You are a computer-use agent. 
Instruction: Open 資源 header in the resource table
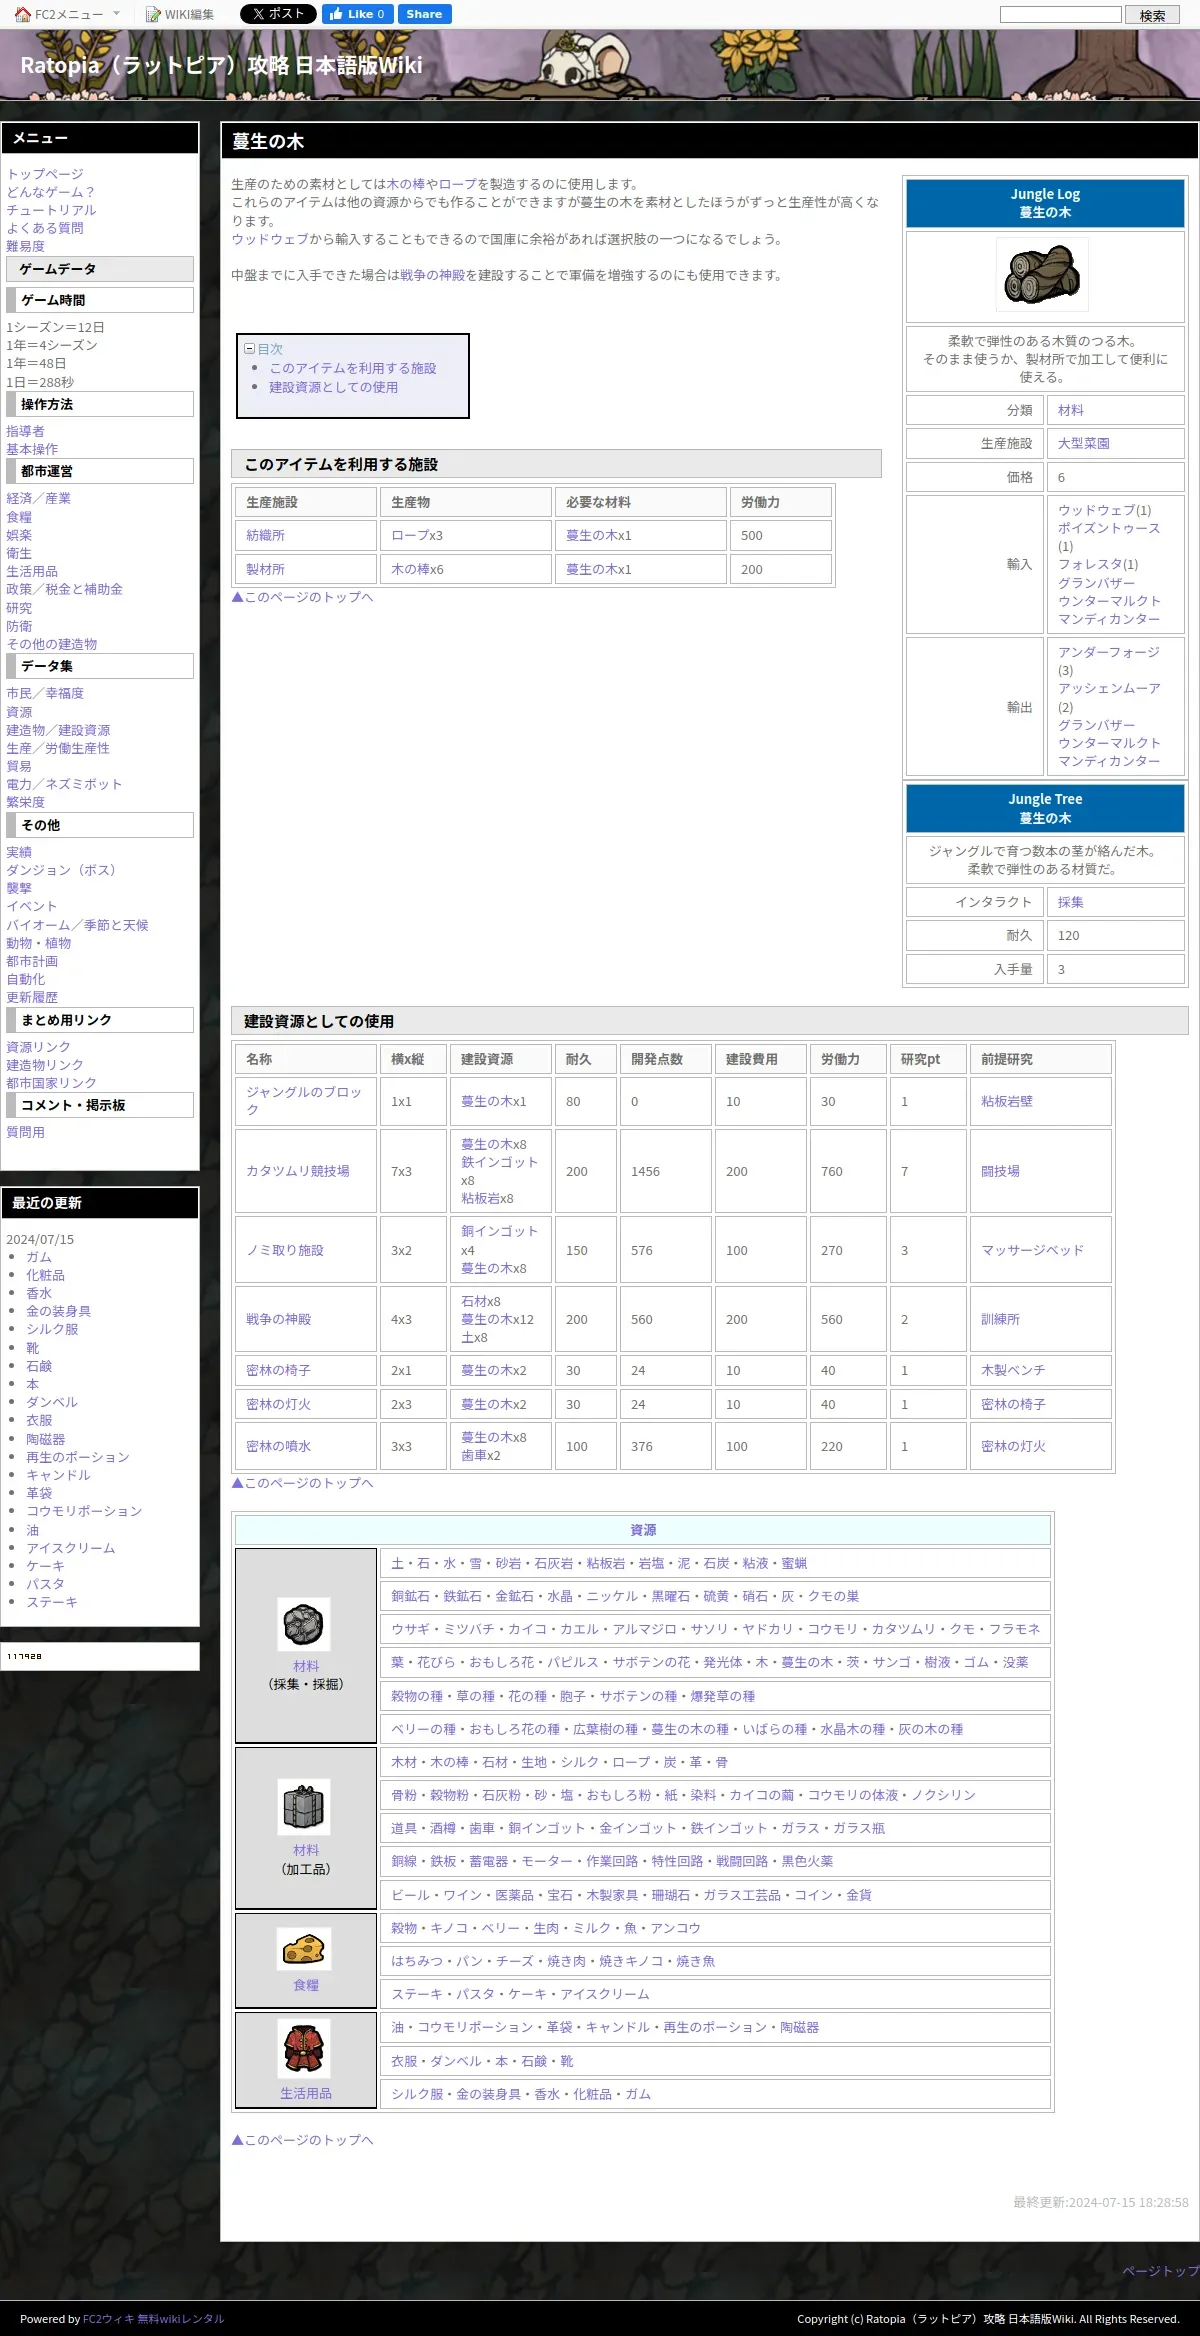tap(643, 1530)
